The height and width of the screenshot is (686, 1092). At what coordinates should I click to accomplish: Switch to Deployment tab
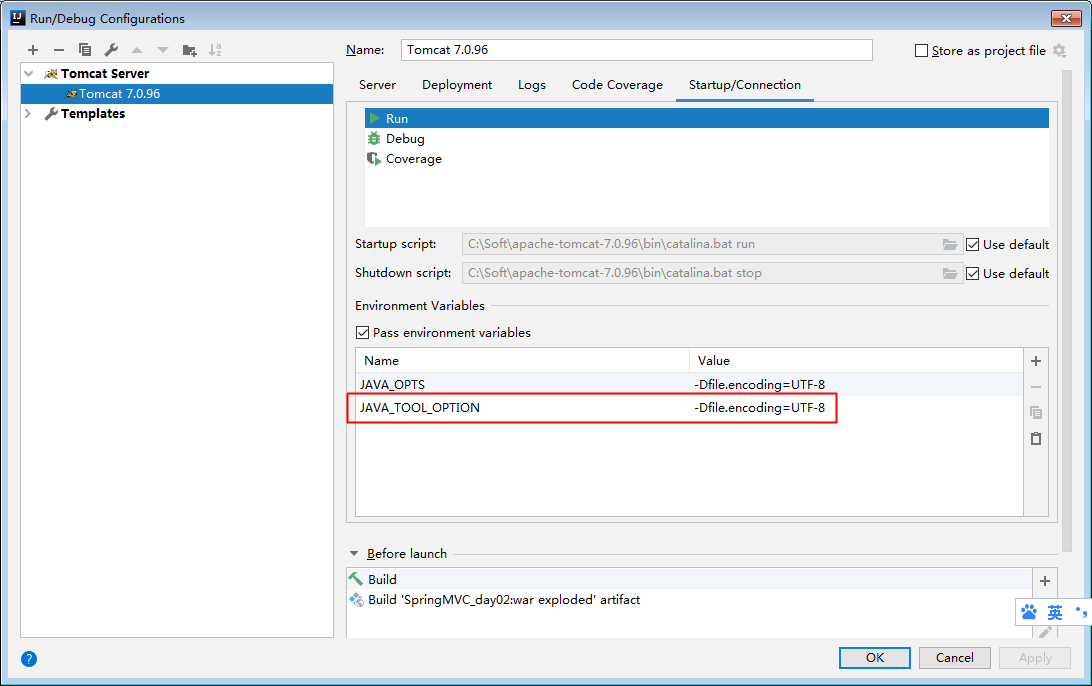(457, 85)
